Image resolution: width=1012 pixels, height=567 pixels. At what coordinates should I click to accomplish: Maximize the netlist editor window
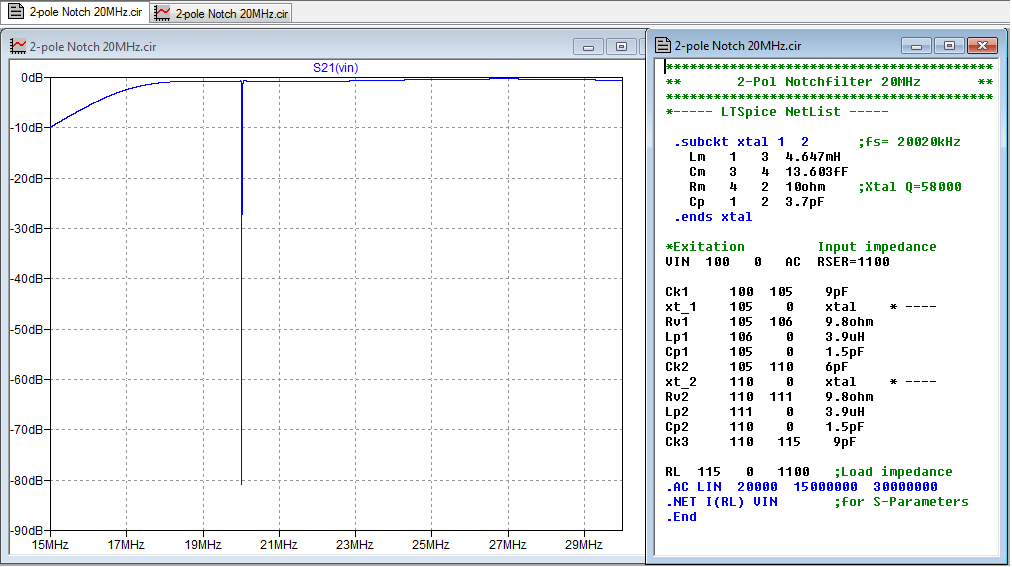pos(949,45)
